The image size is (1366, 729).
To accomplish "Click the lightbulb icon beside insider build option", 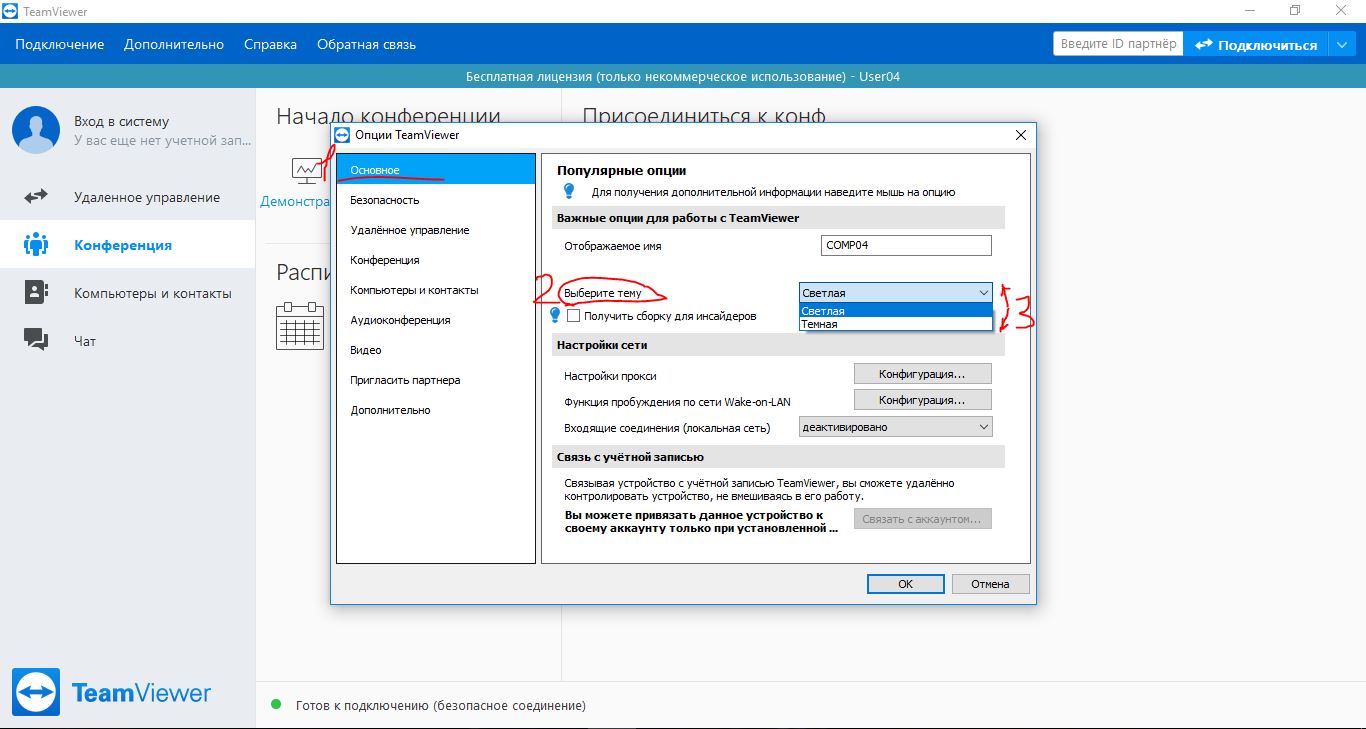I will click(x=555, y=315).
